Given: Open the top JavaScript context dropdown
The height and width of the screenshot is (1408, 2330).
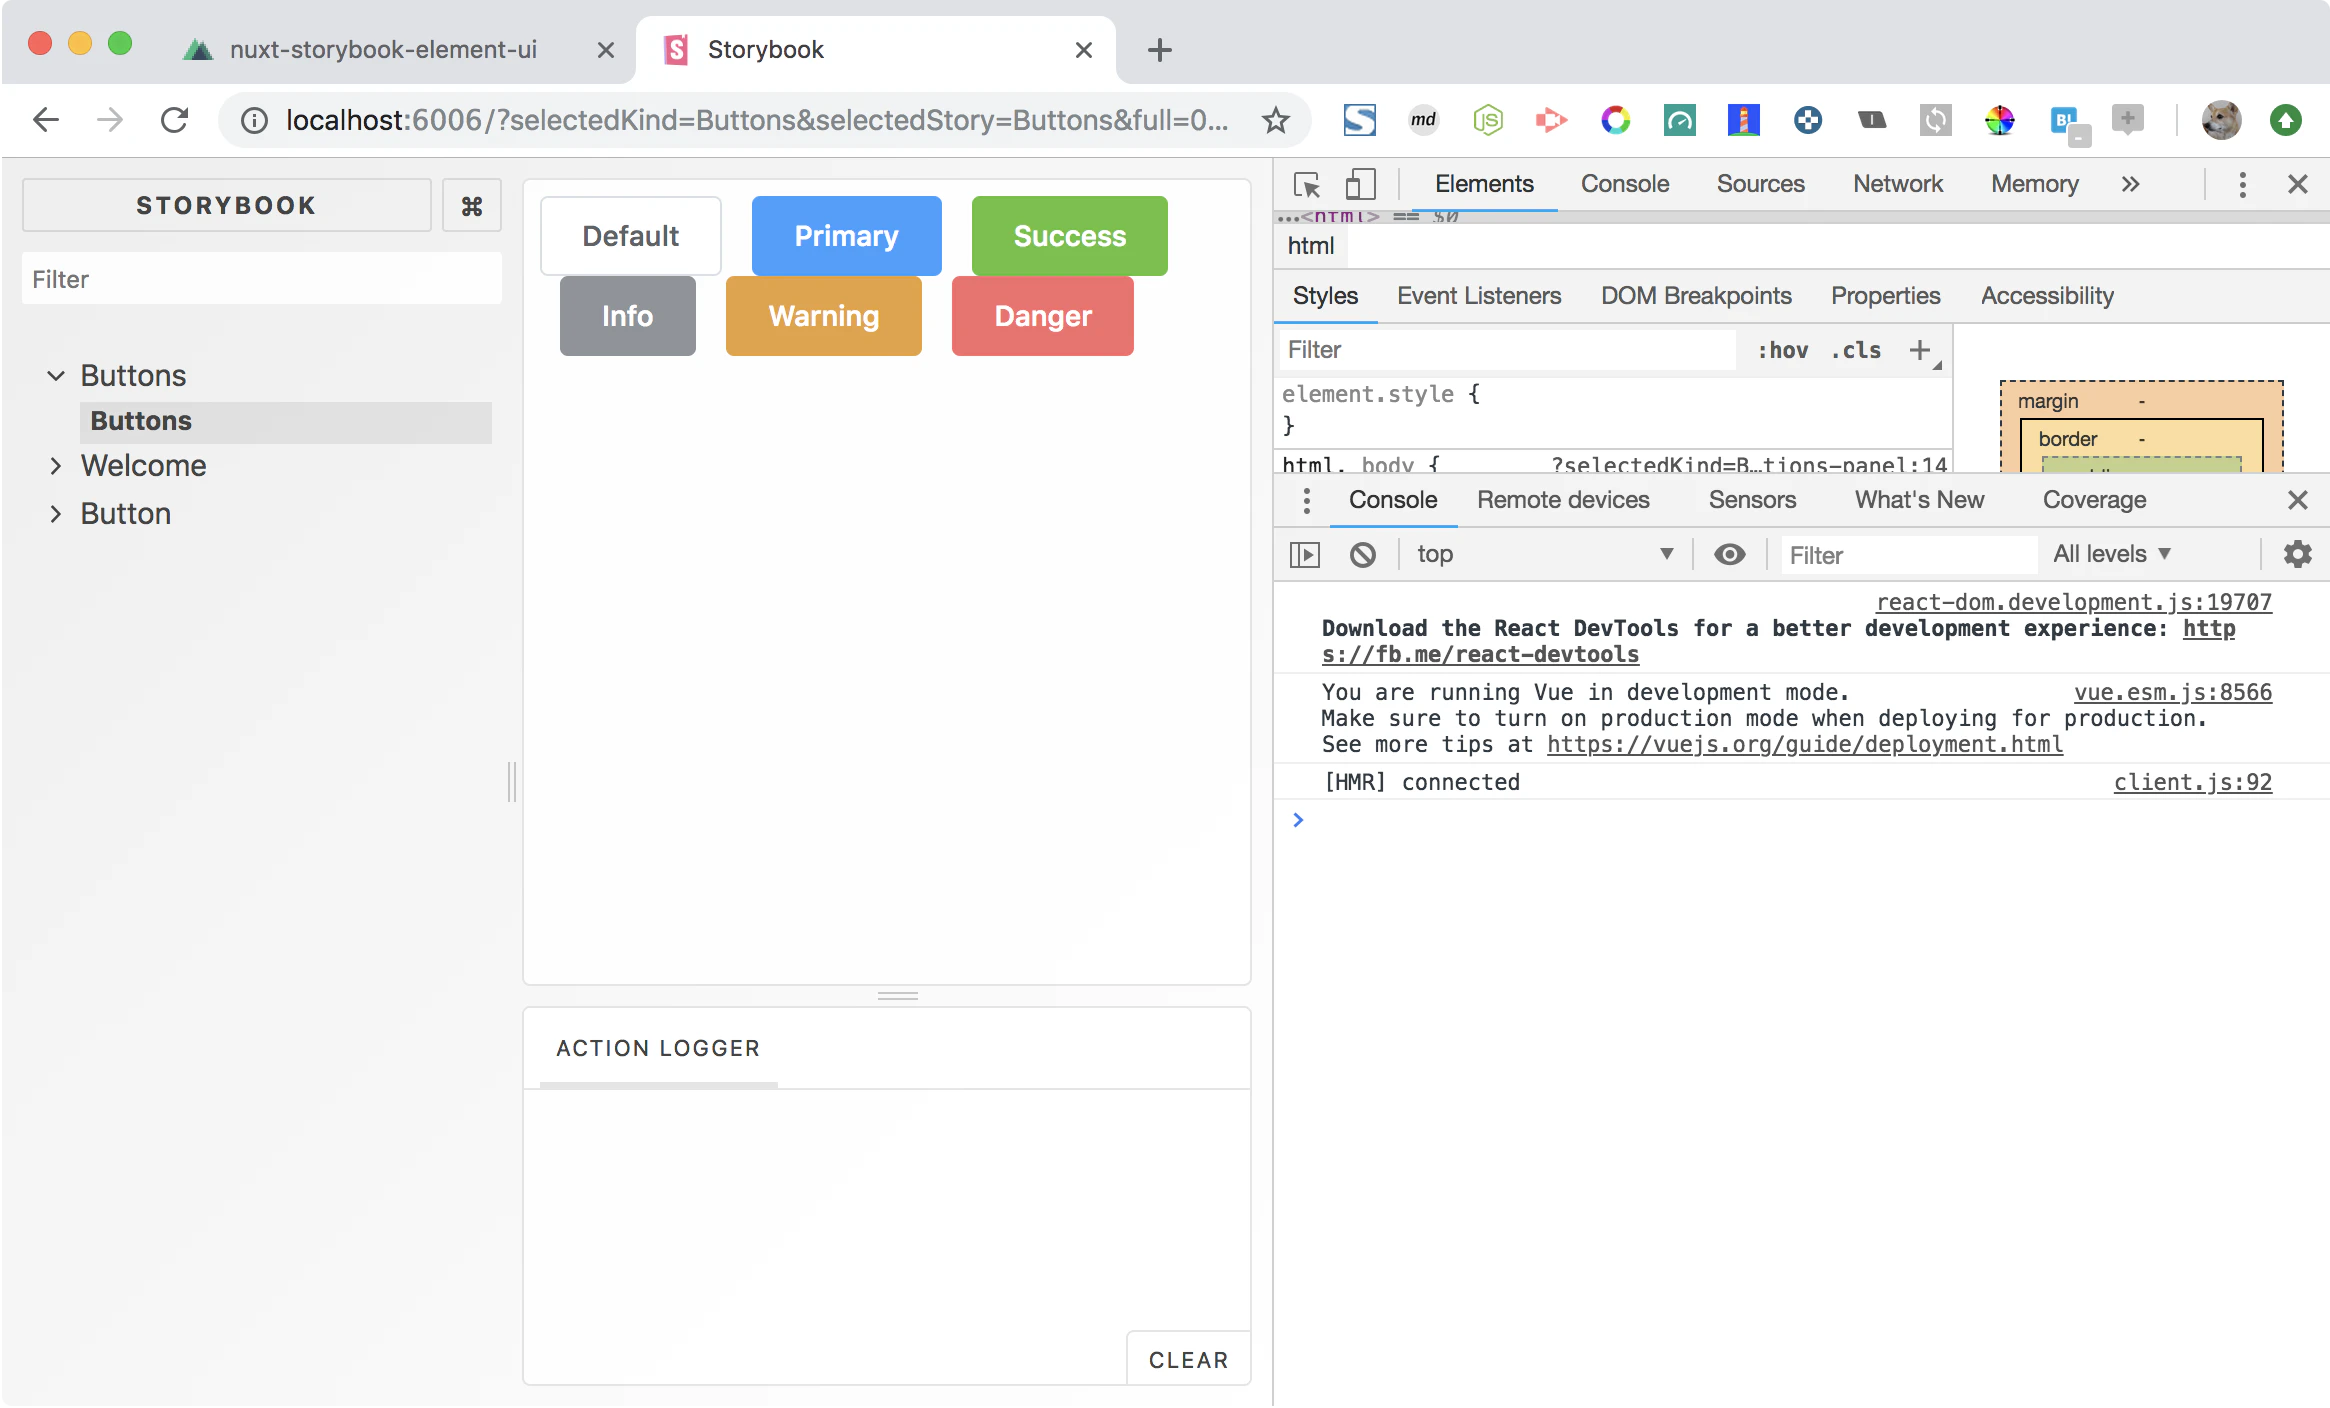Looking at the screenshot, I should pyautogui.click(x=1545, y=555).
